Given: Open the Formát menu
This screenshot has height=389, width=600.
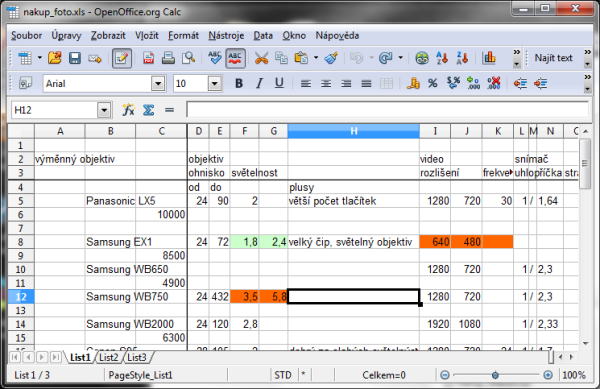Looking at the screenshot, I should (x=184, y=36).
